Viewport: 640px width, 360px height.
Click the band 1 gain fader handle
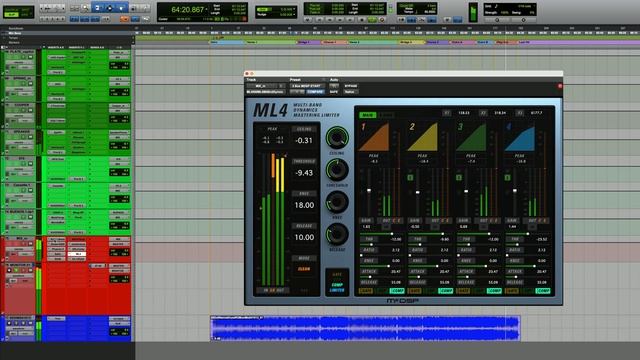point(369,191)
